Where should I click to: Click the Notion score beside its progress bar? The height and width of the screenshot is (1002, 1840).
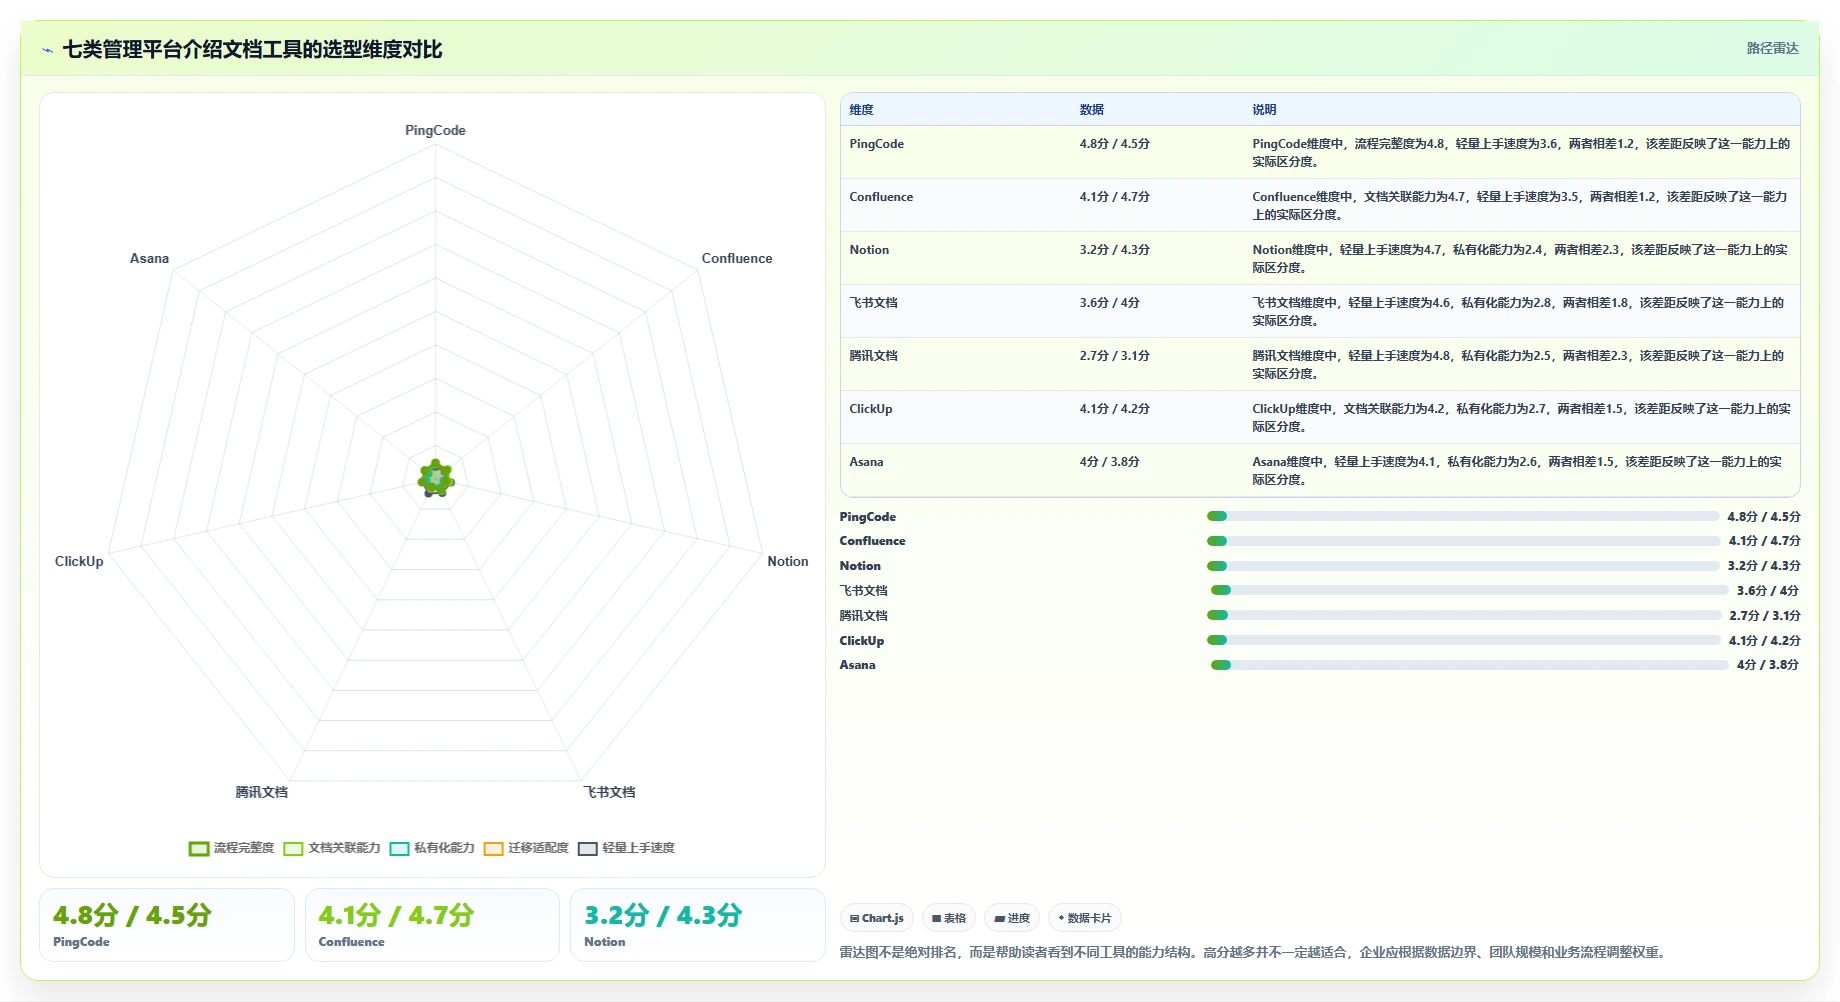pos(1764,566)
